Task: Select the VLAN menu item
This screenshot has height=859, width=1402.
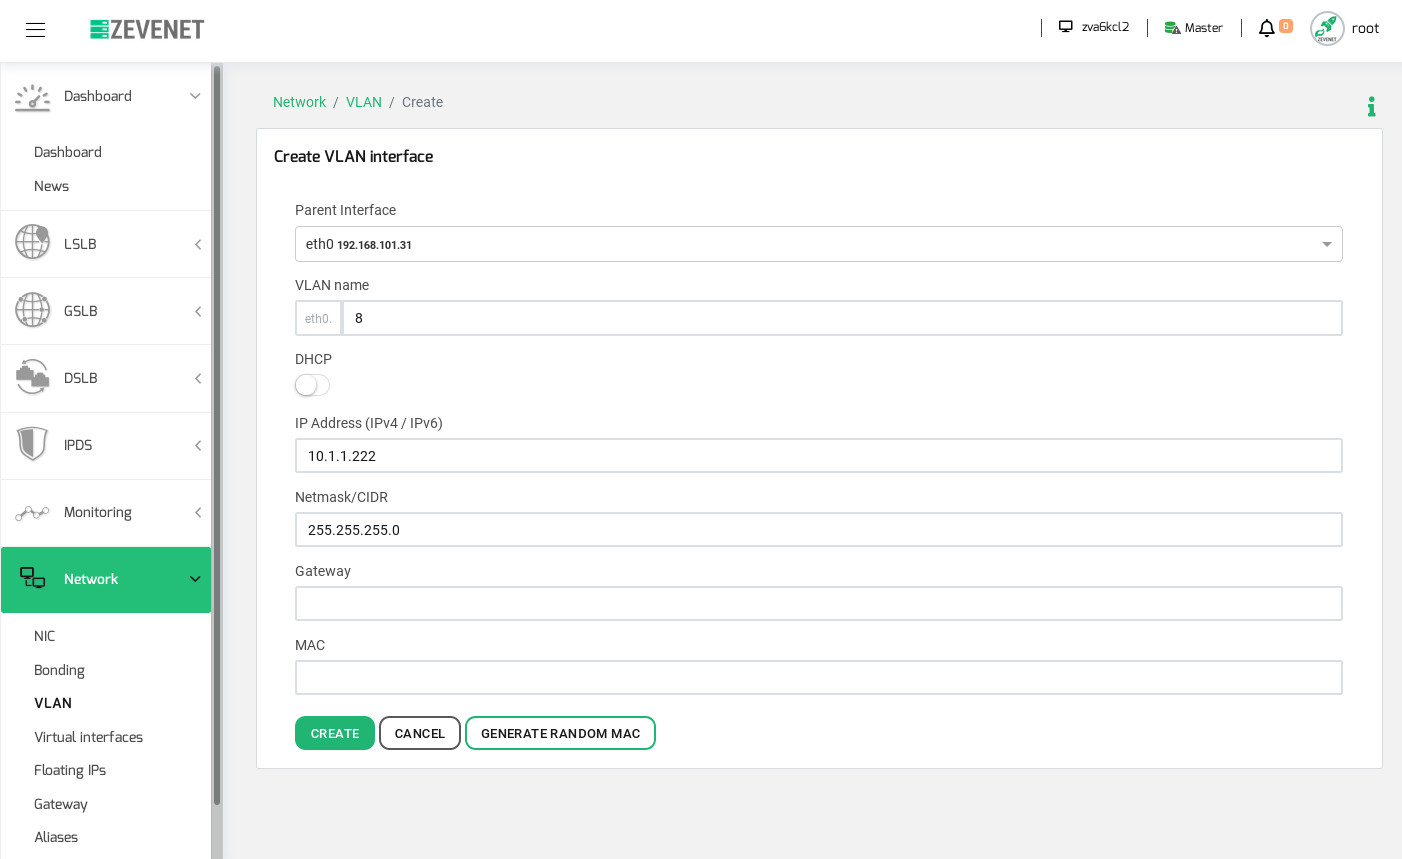Action: click(x=53, y=703)
